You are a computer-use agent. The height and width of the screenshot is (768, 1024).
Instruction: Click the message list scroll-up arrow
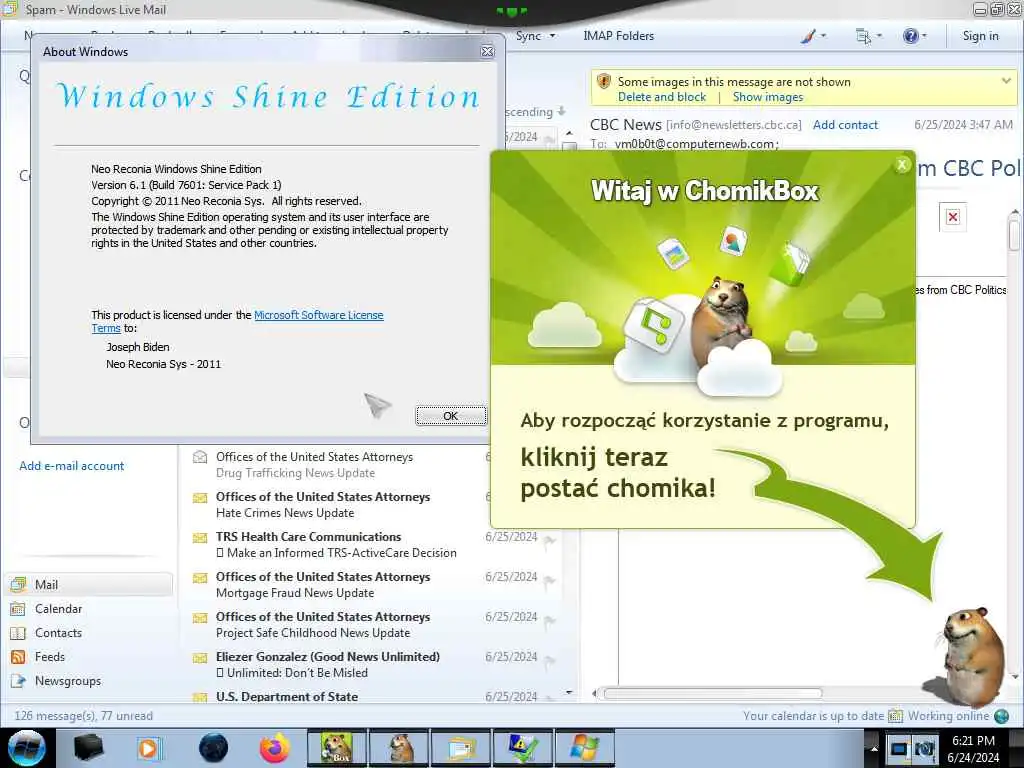[569, 133]
